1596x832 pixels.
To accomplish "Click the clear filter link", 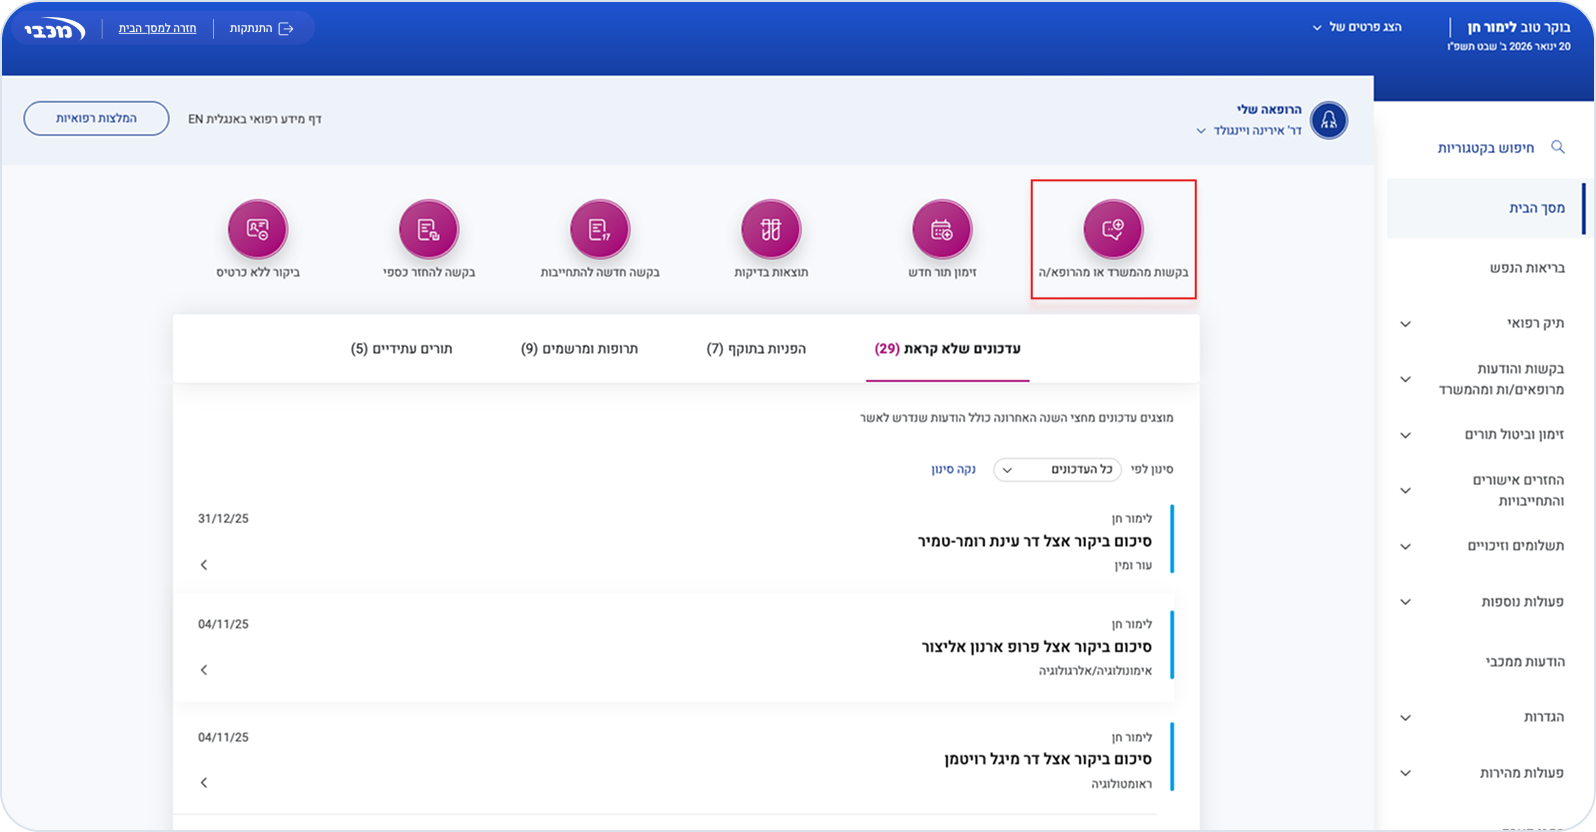I will (x=953, y=469).
